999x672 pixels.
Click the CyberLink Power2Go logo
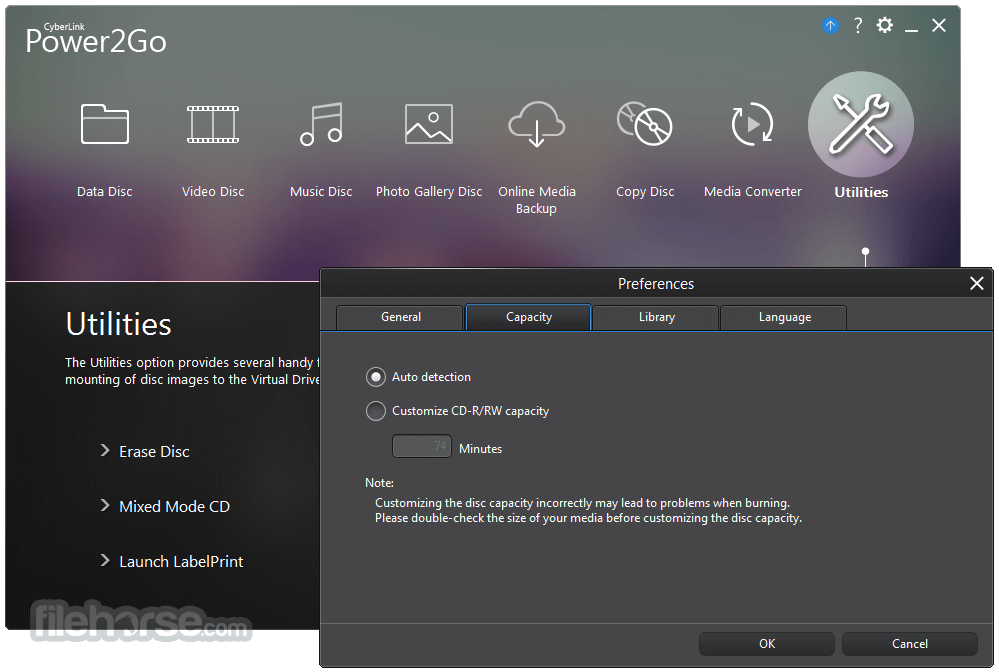[x=96, y=39]
